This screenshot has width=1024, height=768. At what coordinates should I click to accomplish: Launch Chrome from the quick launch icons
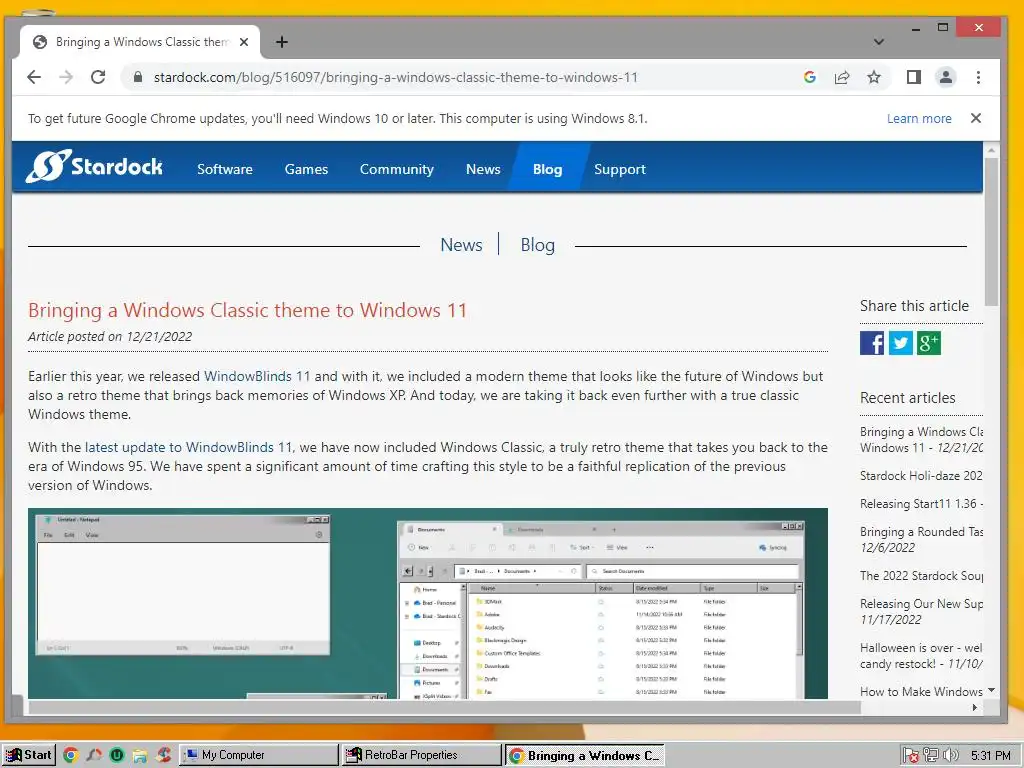click(71, 755)
